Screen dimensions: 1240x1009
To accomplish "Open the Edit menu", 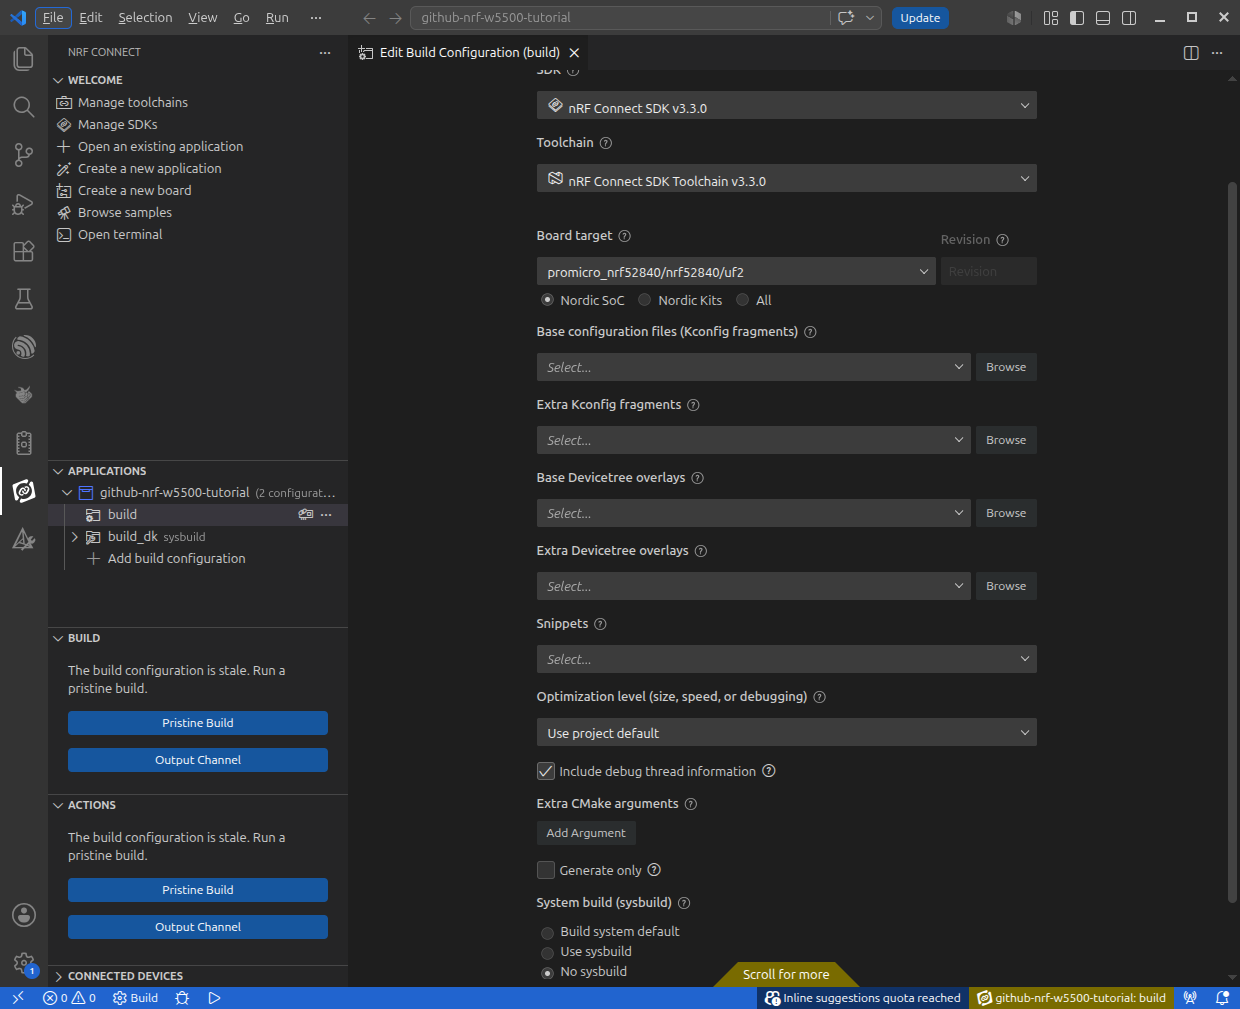I will pyautogui.click(x=91, y=18).
